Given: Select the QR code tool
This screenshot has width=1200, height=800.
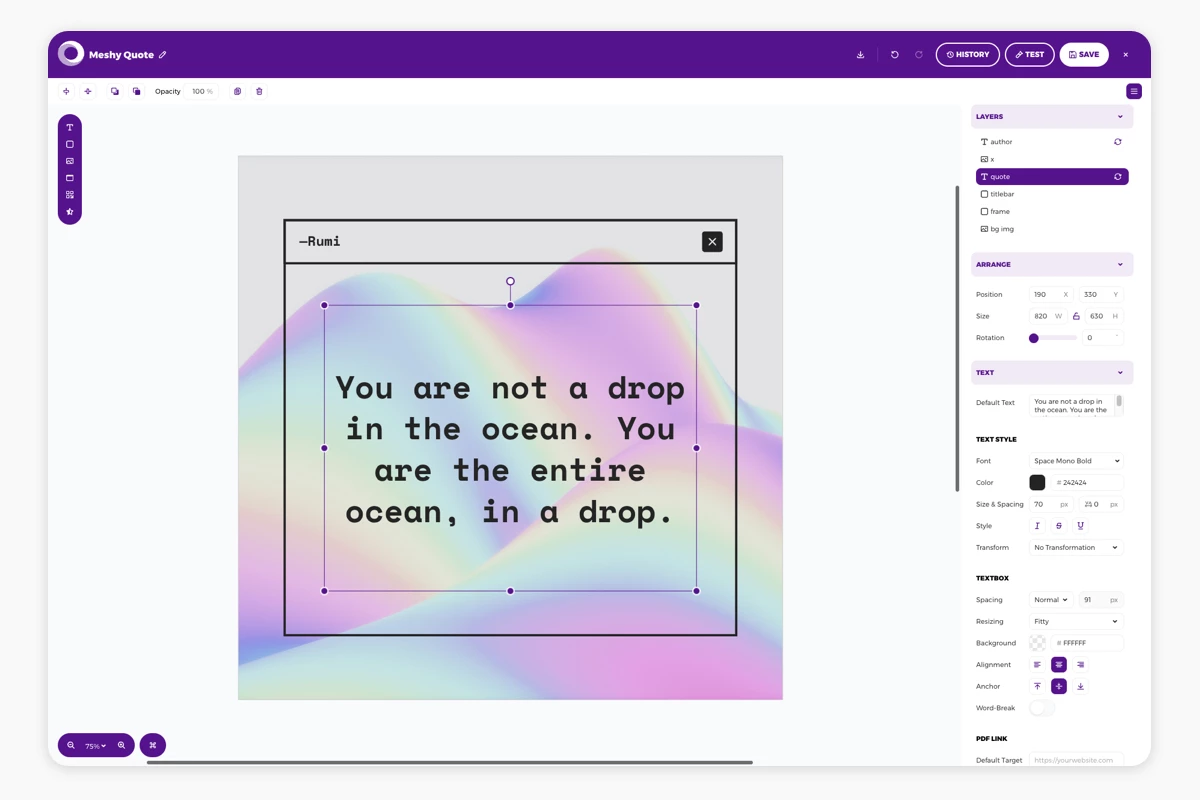Looking at the screenshot, I should point(70,195).
